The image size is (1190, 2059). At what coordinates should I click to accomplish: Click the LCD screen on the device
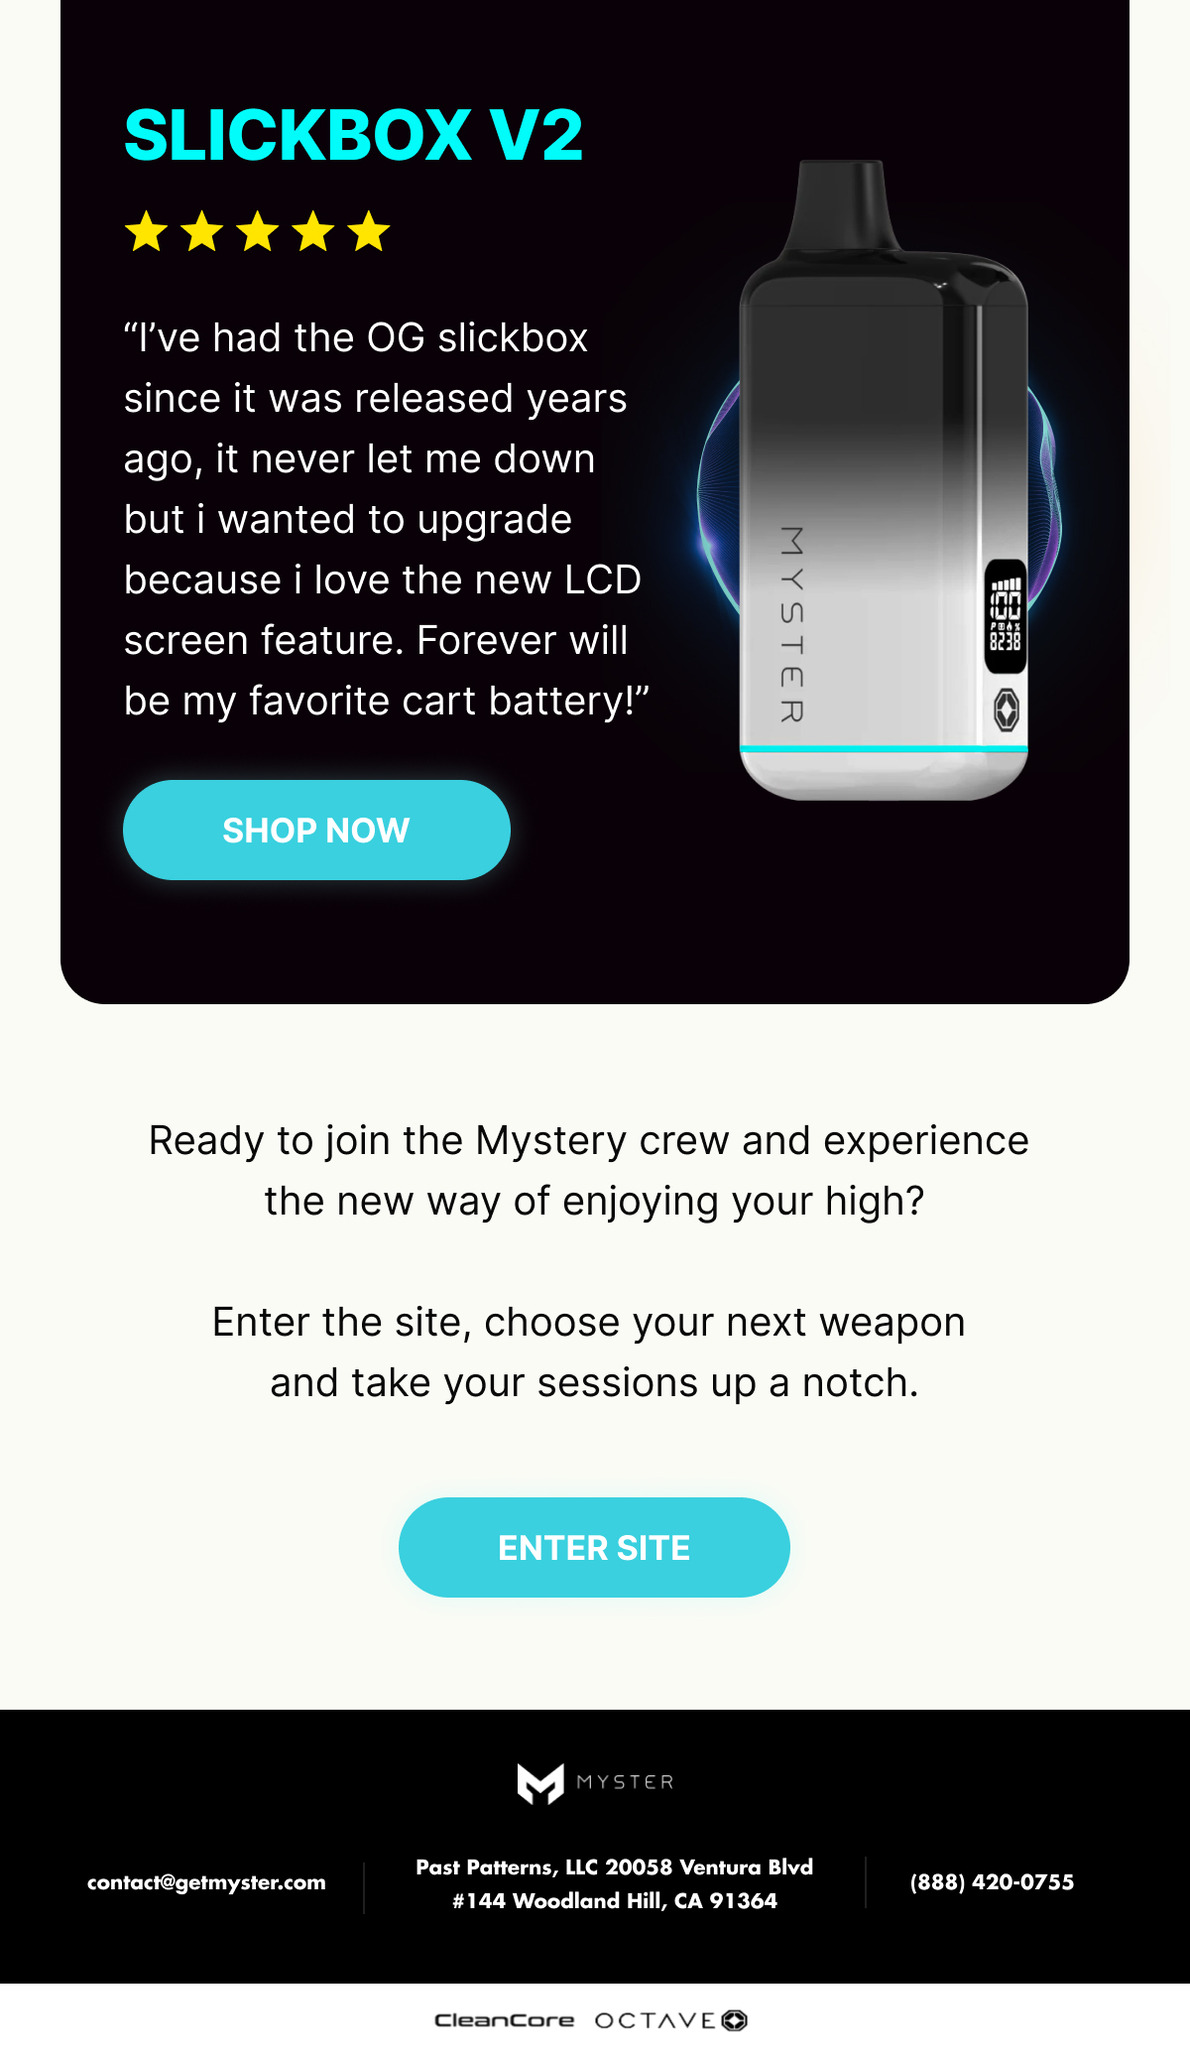click(x=1005, y=616)
